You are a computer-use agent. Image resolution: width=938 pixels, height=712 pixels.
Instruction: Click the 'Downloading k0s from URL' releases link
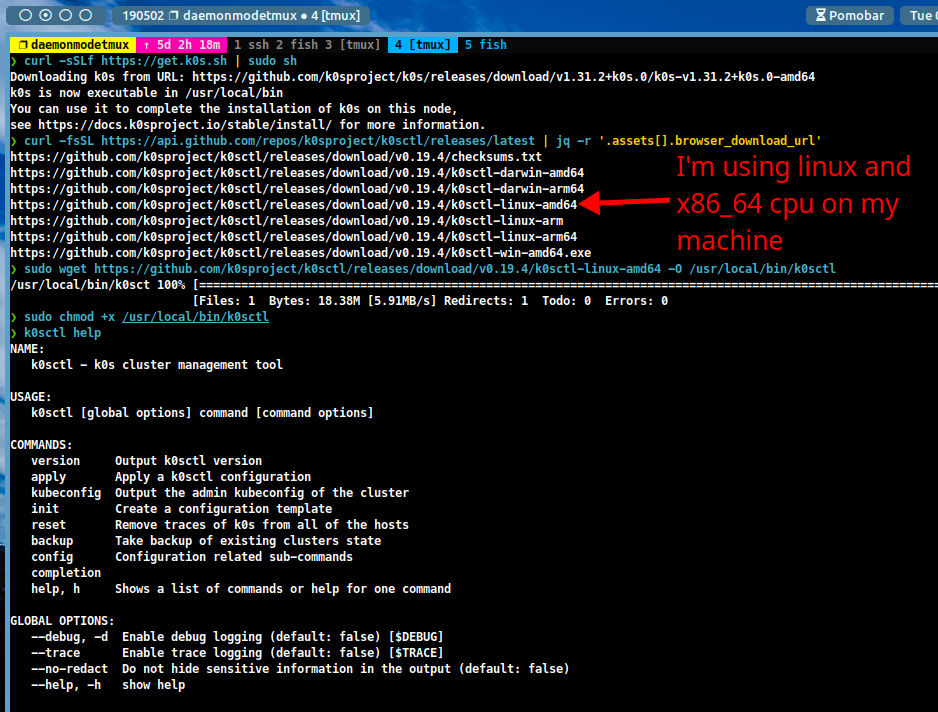tap(503, 77)
